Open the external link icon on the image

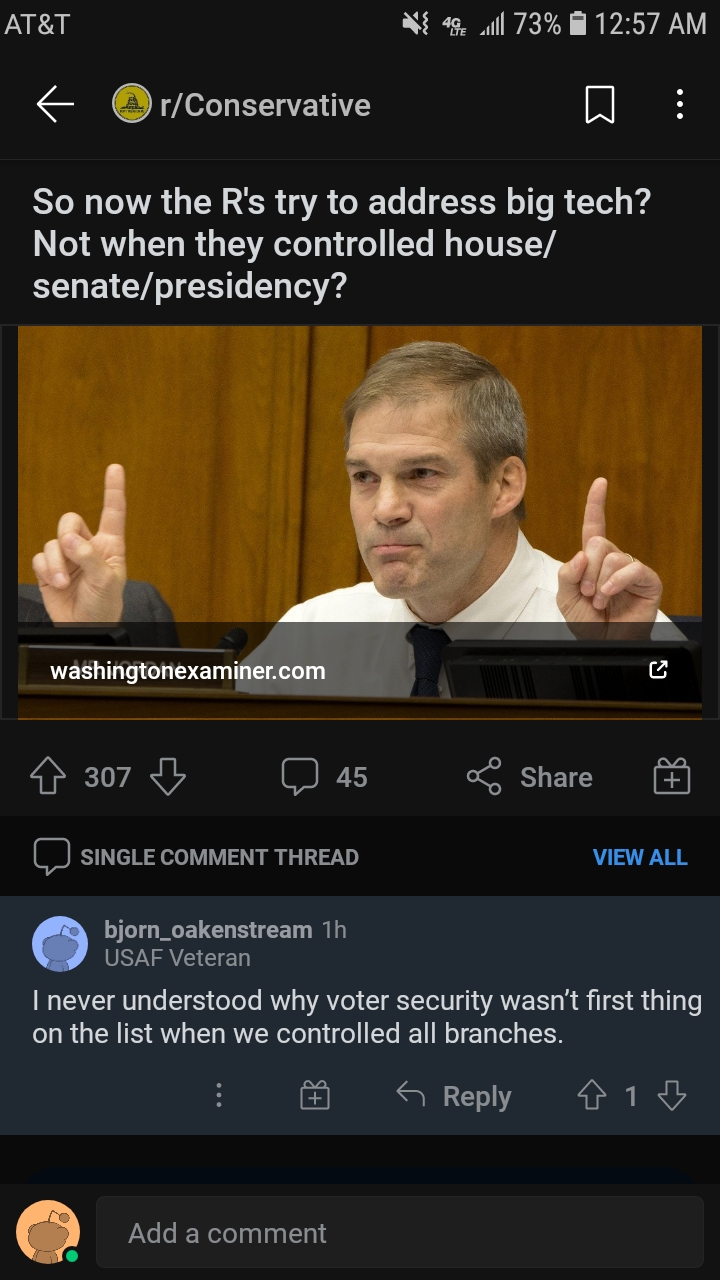[658, 670]
